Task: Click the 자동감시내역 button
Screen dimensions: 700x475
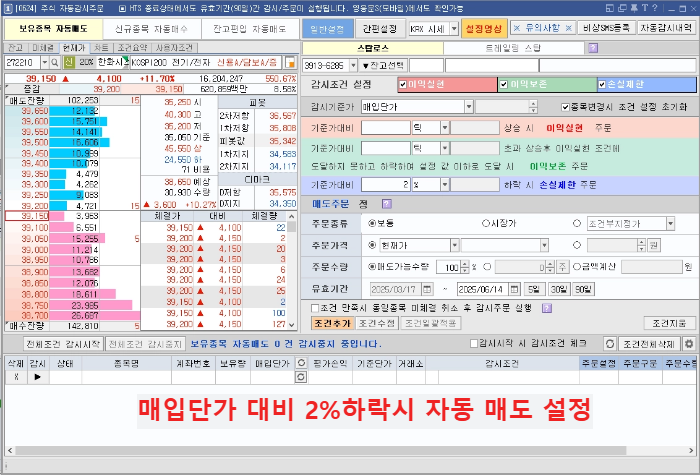Action: tap(666, 28)
